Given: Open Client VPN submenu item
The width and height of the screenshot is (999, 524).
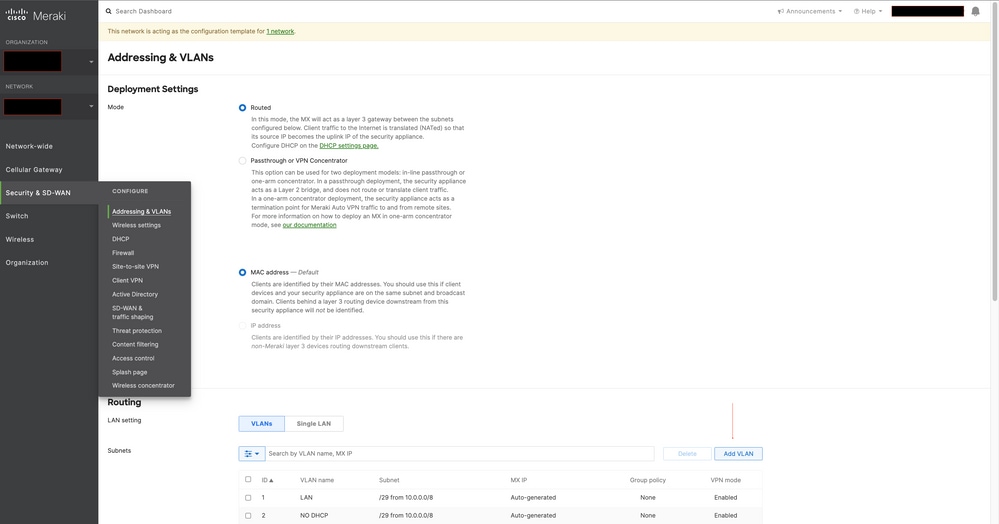Looking at the screenshot, I should tap(127, 280).
